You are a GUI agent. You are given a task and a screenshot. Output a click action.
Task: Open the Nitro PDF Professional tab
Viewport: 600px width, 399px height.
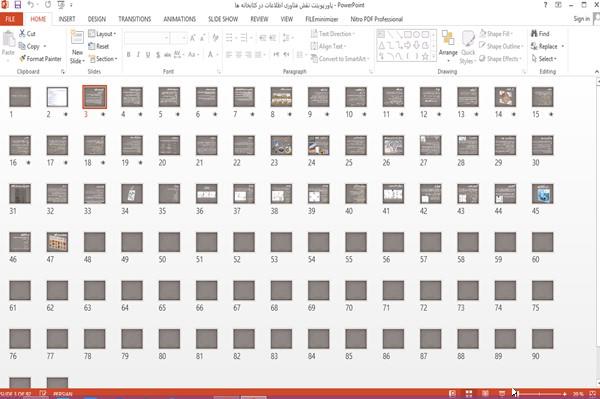pyautogui.click(x=377, y=19)
